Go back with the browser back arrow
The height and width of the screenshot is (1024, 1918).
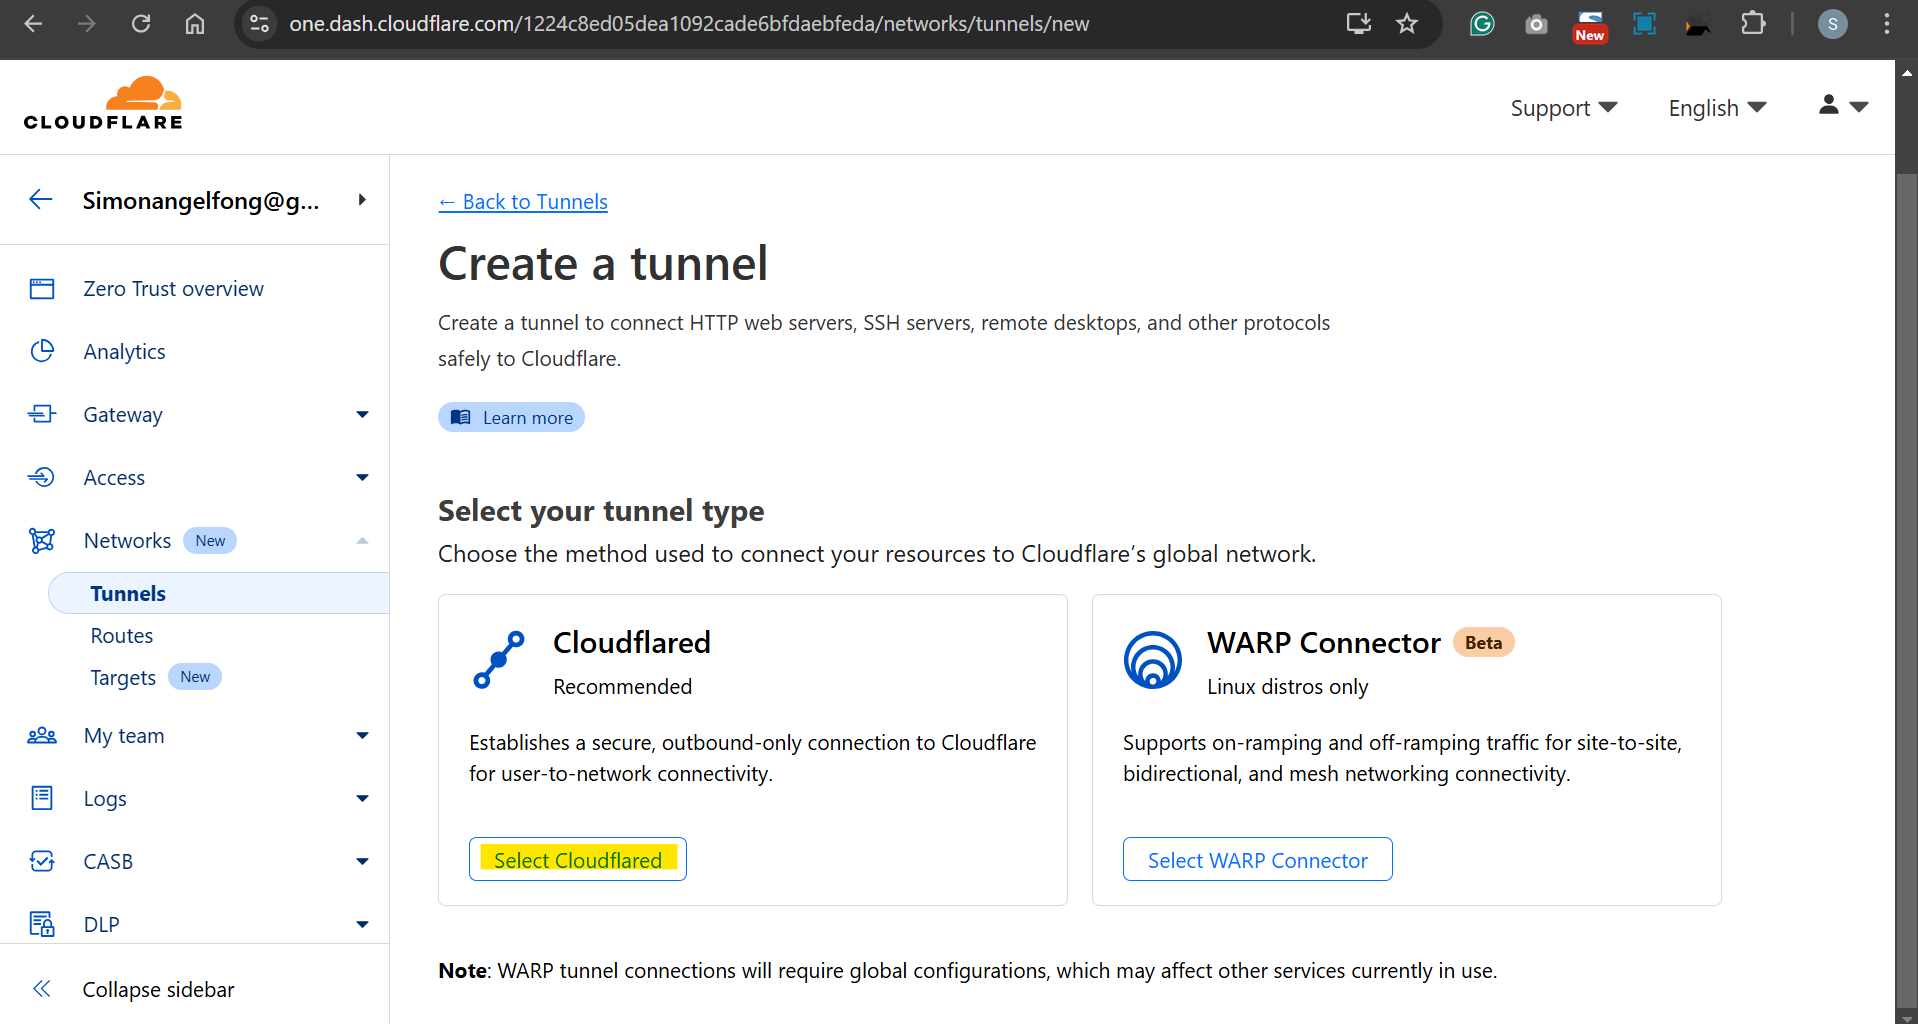tap(33, 23)
